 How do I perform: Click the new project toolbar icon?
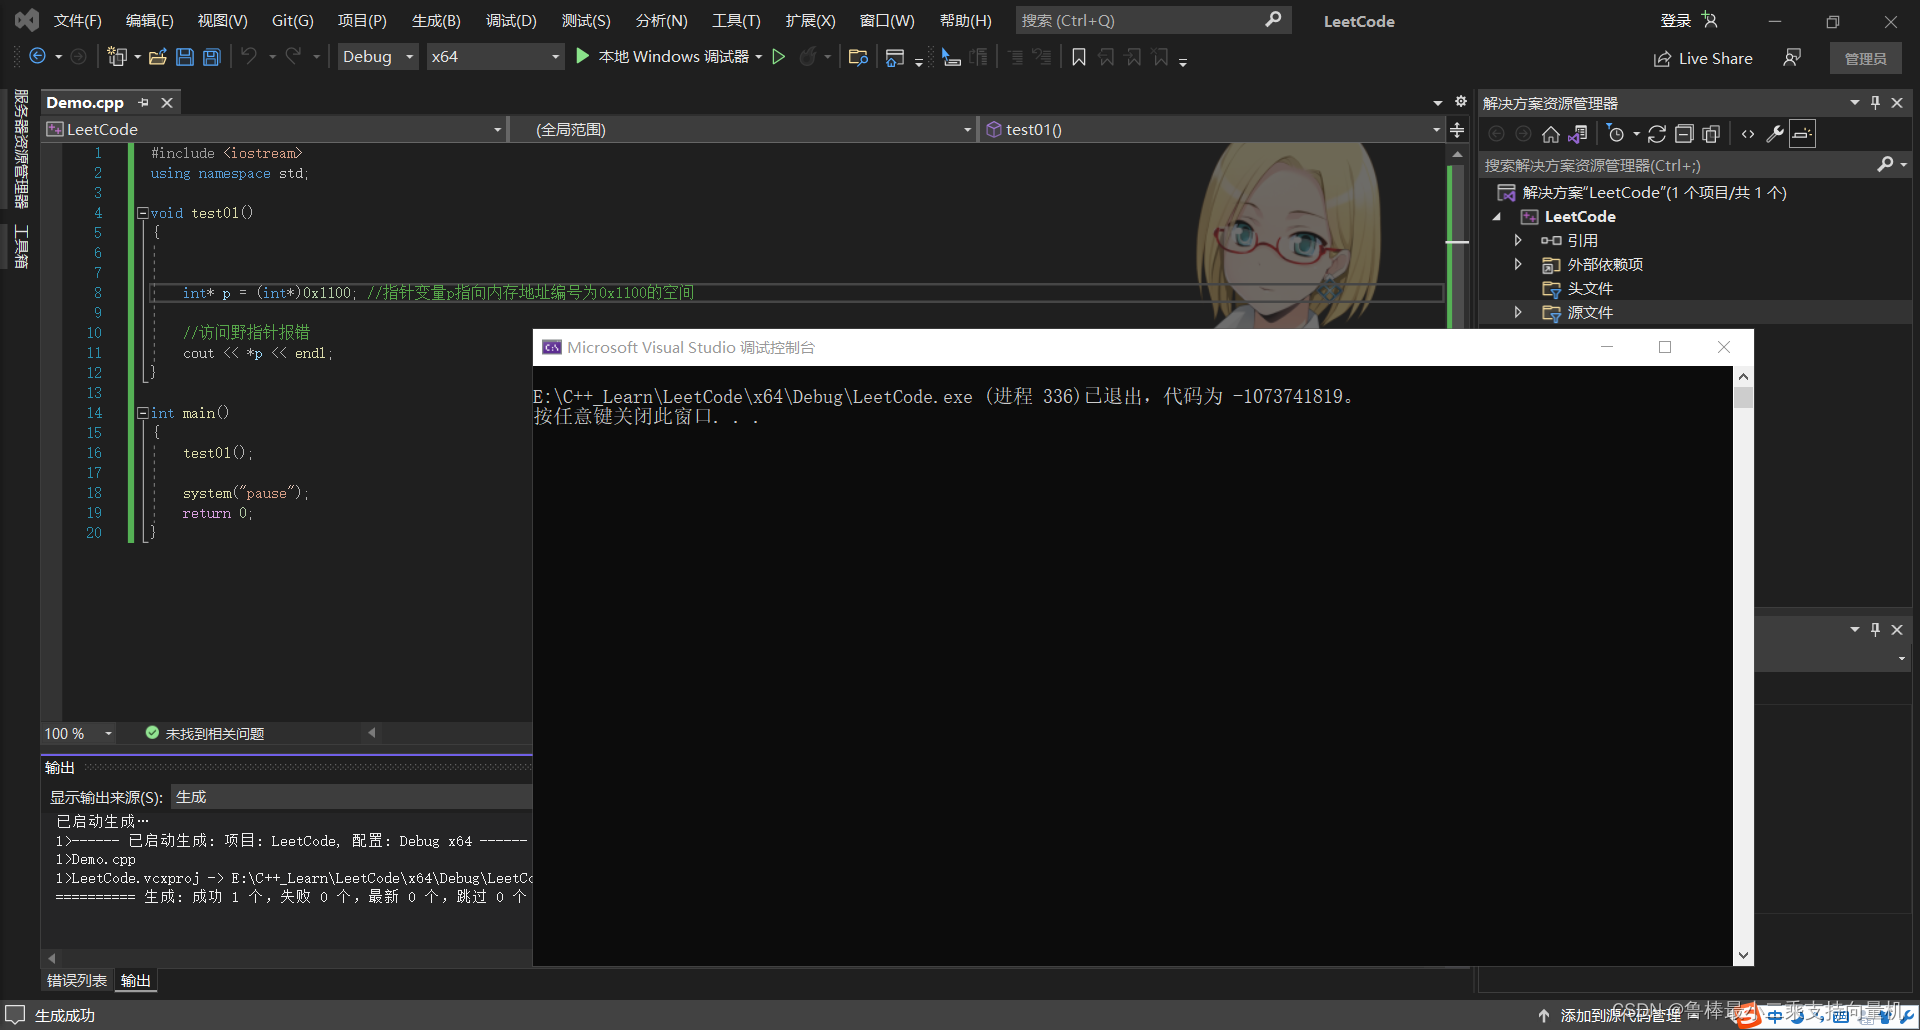(117, 57)
